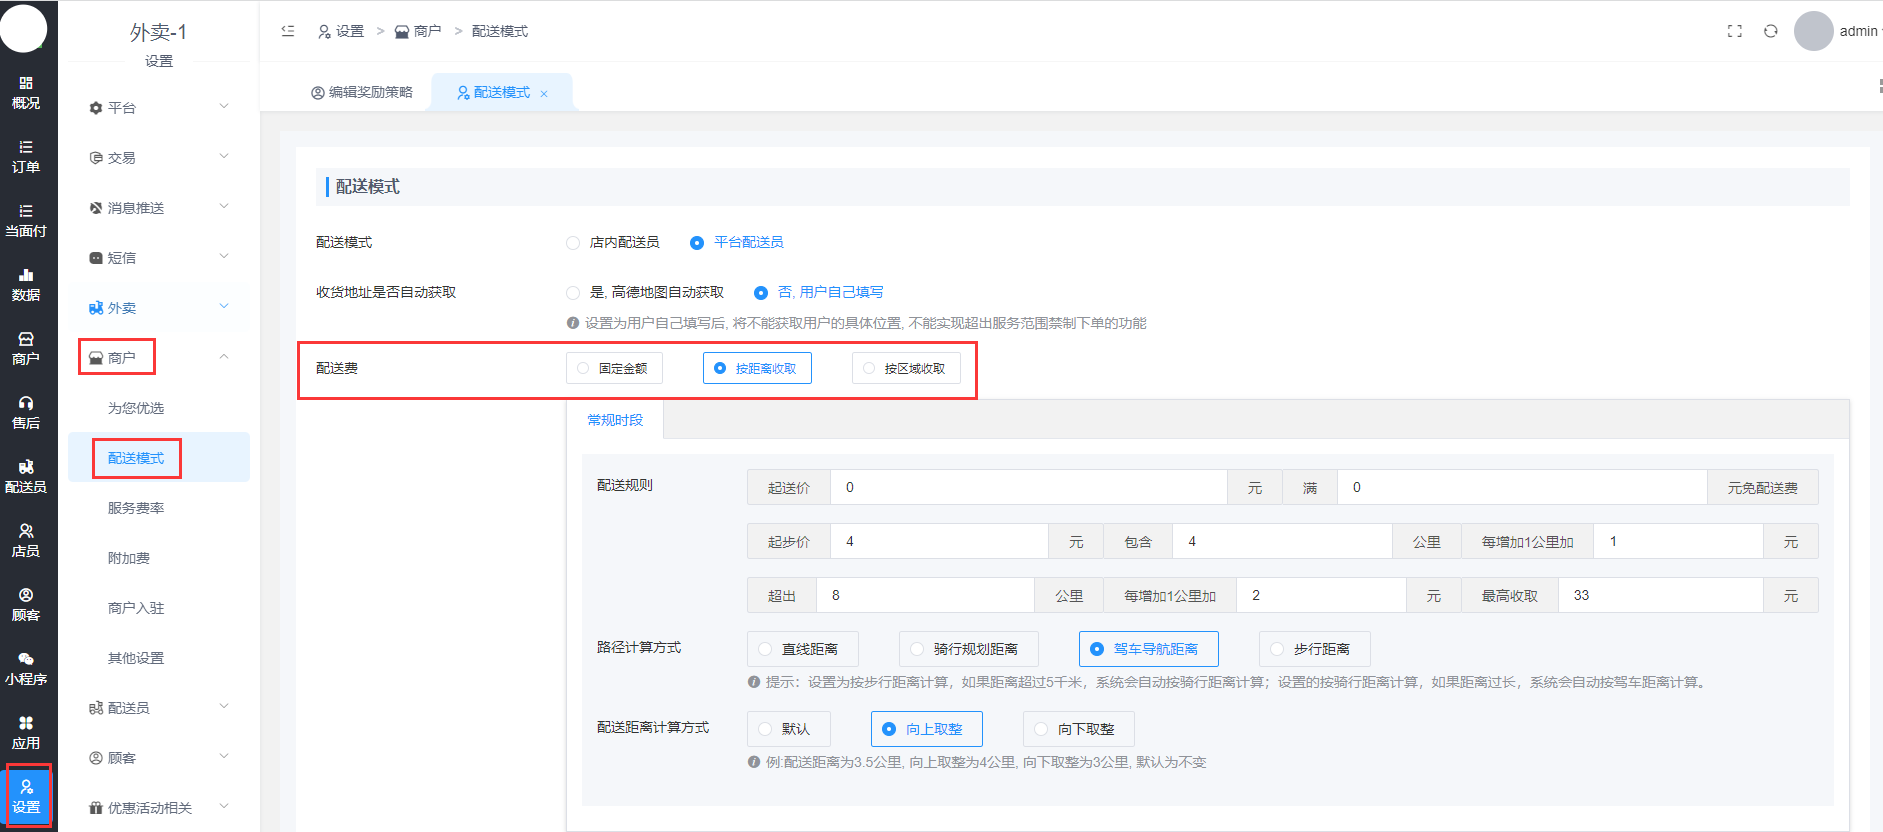Expand the 消息推送 menu group
This screenshot has height=832, width=1883.
pyautogui.click(x=158, y=207)
